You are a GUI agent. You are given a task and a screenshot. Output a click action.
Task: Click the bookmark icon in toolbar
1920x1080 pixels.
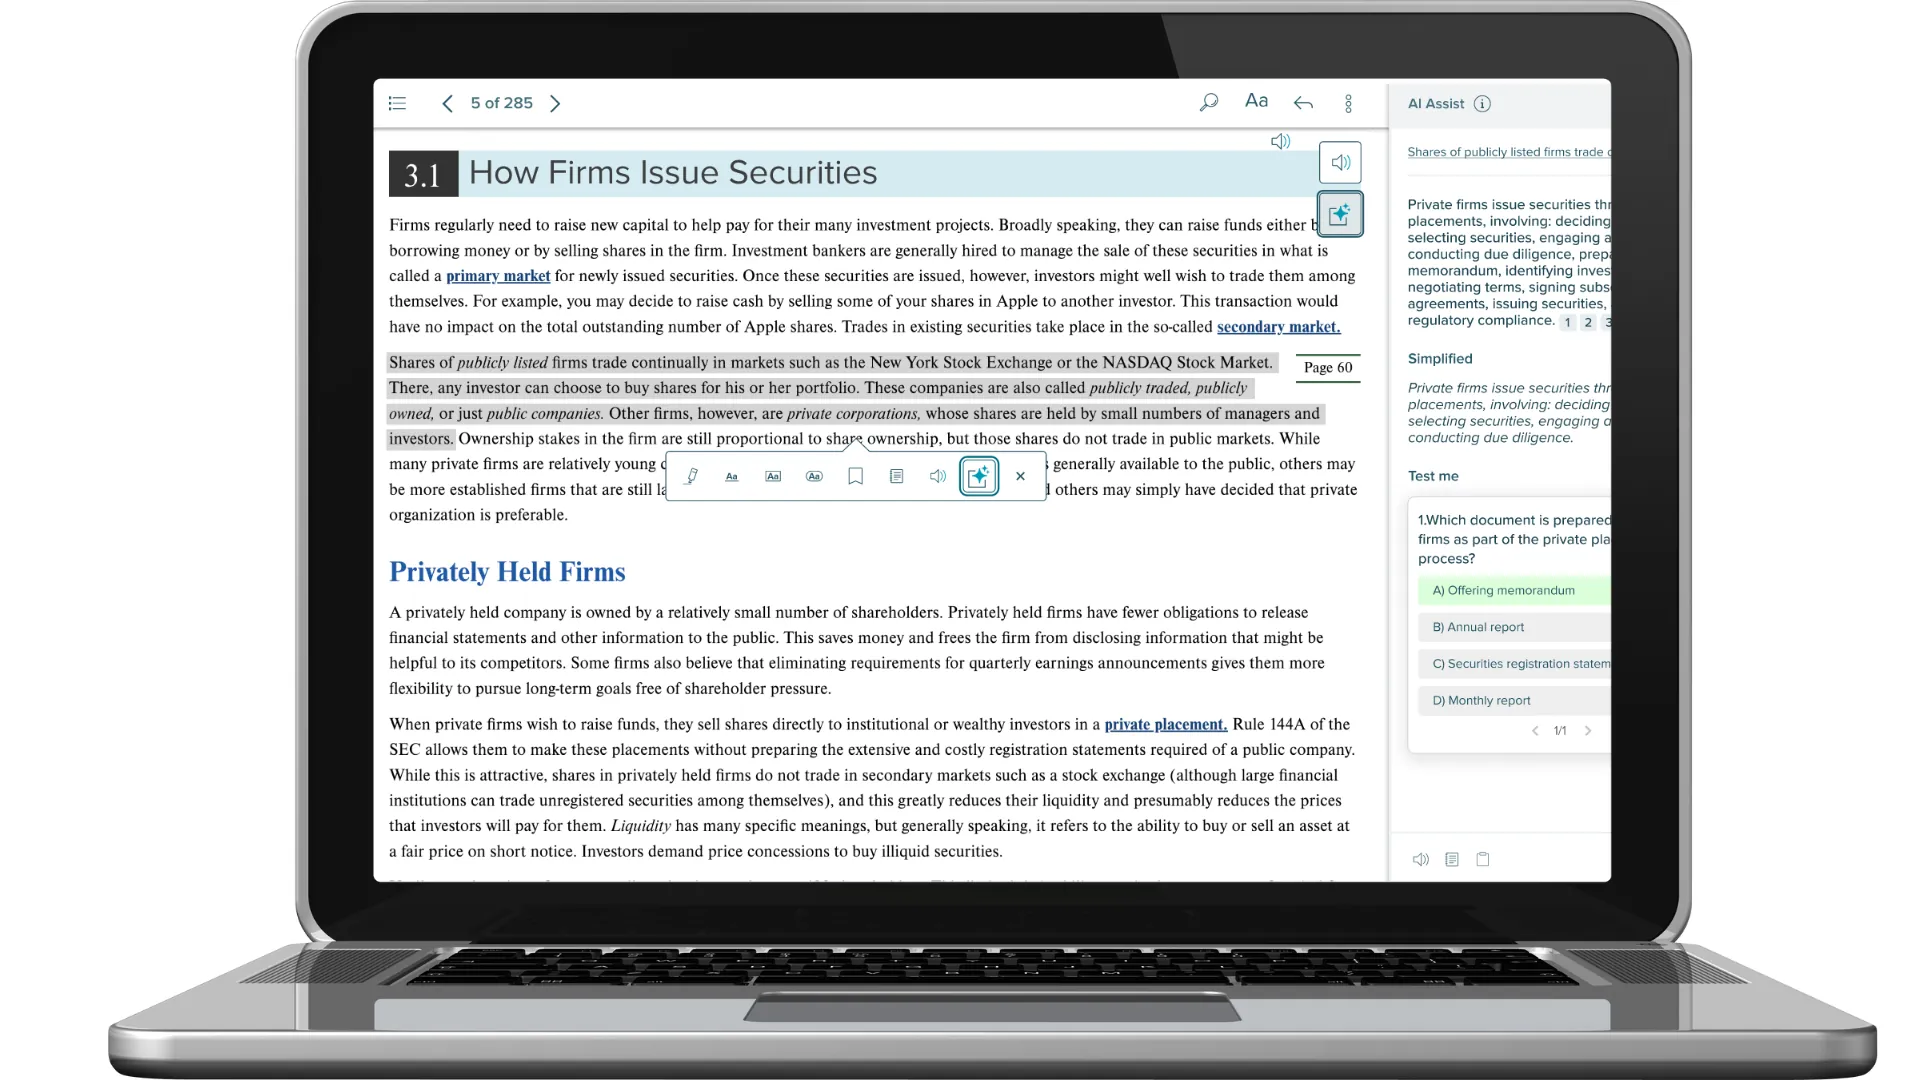click(856, 476)
